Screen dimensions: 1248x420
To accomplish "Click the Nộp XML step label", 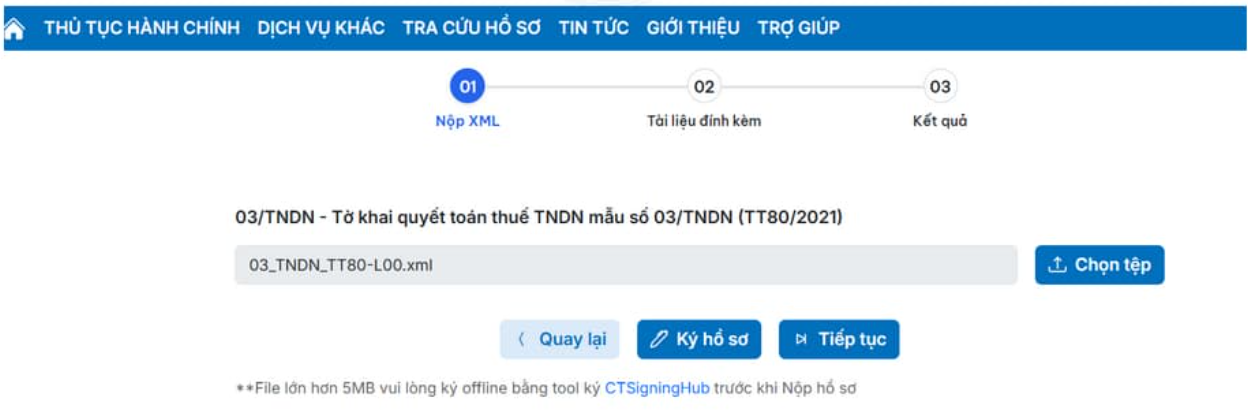I will [467, 121].
